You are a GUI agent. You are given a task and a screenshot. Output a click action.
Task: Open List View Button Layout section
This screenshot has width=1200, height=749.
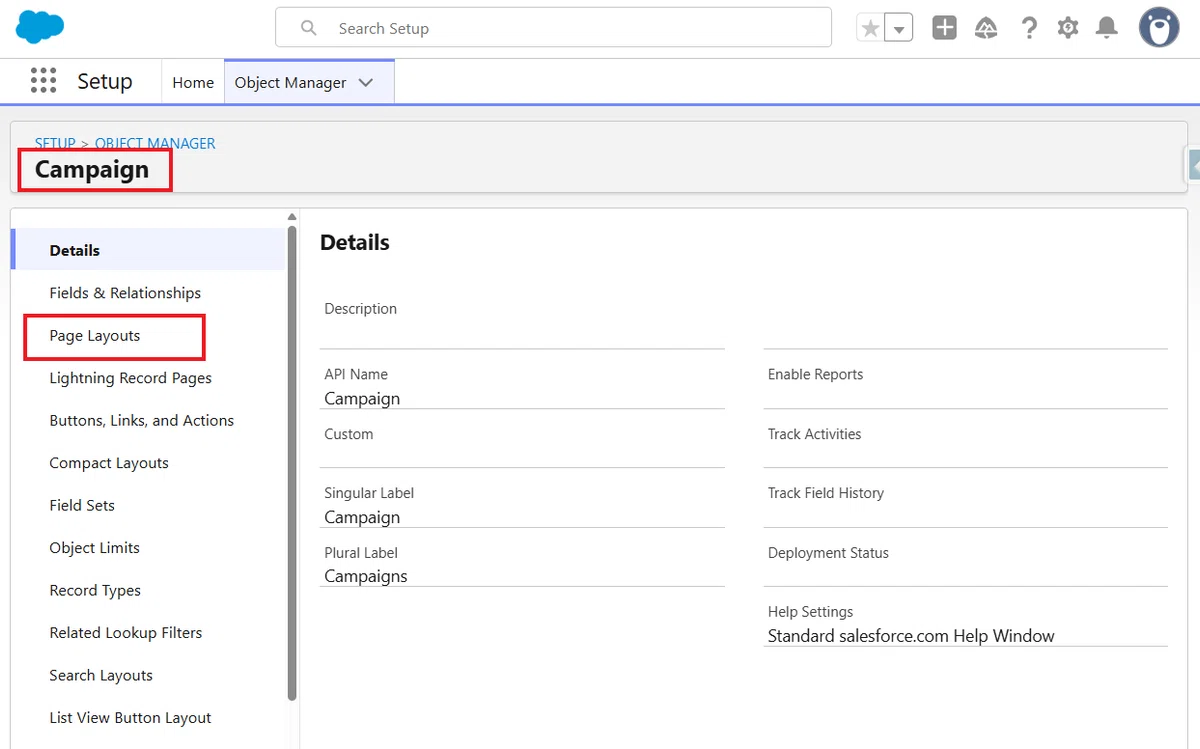130,718
